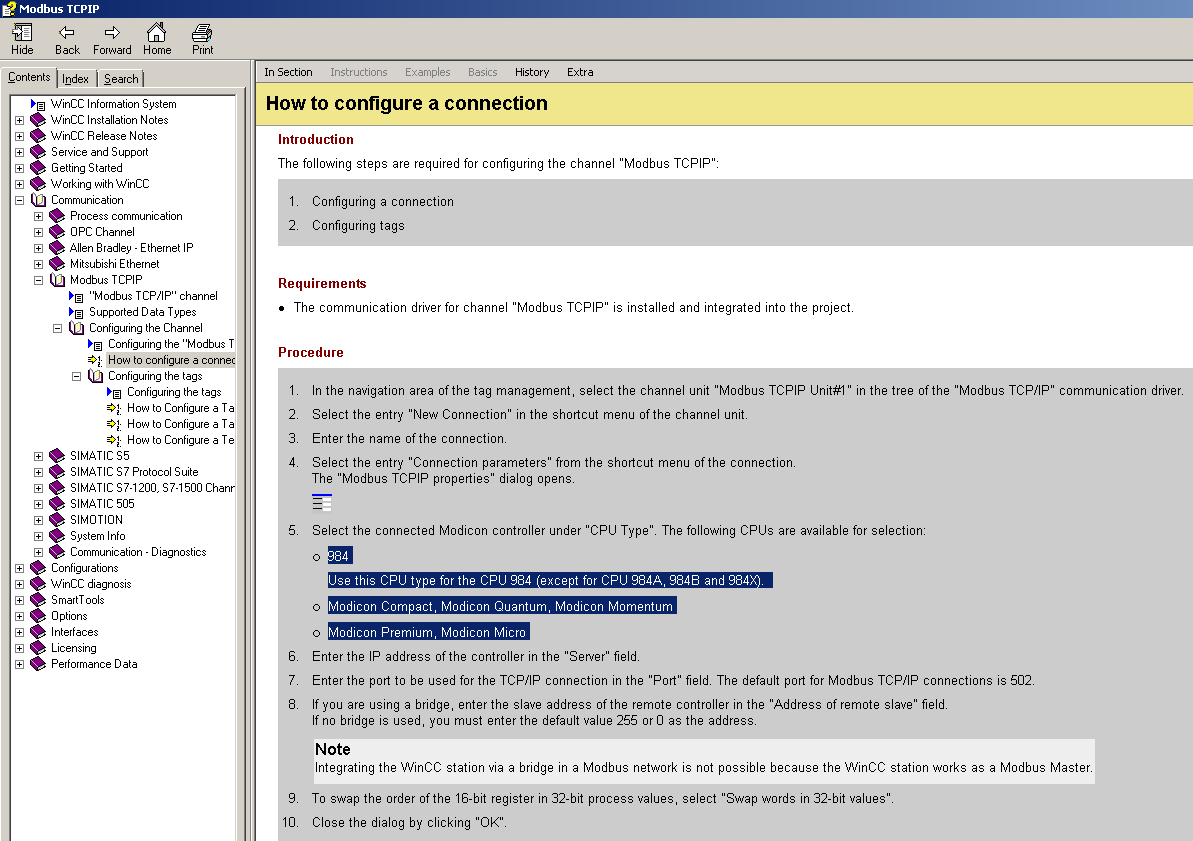Click the SmartTools book icon

pos(38,600)
